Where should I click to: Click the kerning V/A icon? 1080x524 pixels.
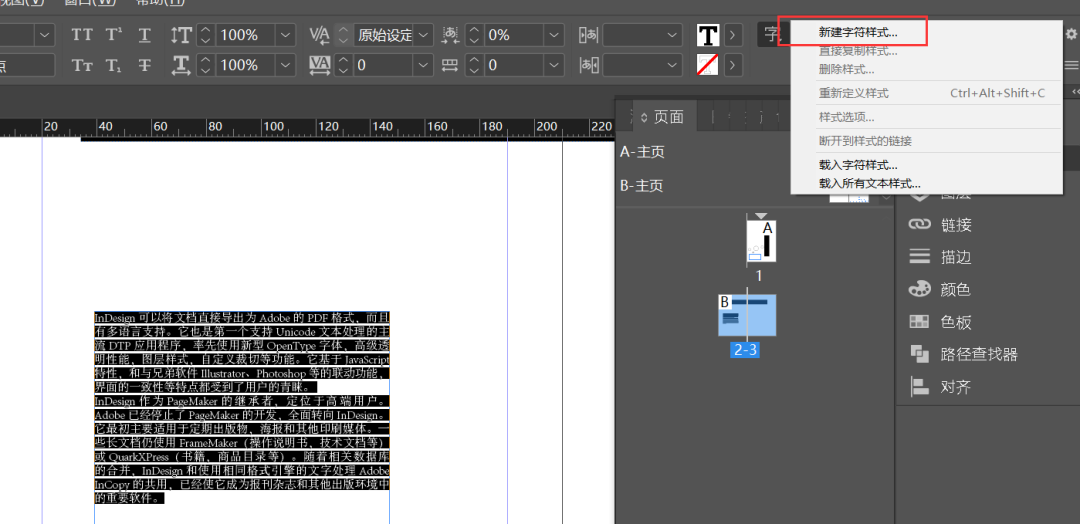click(x=320, y=35)
